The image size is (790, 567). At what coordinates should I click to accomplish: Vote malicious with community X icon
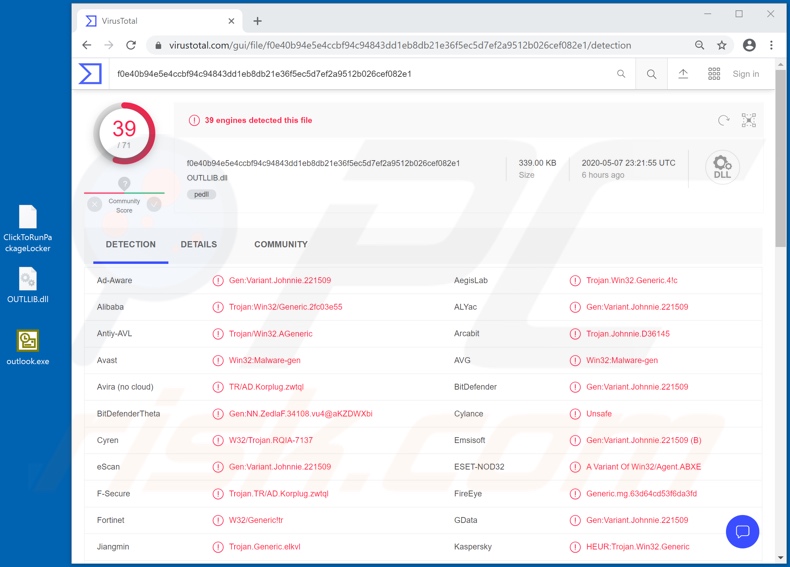click(95, 204)
